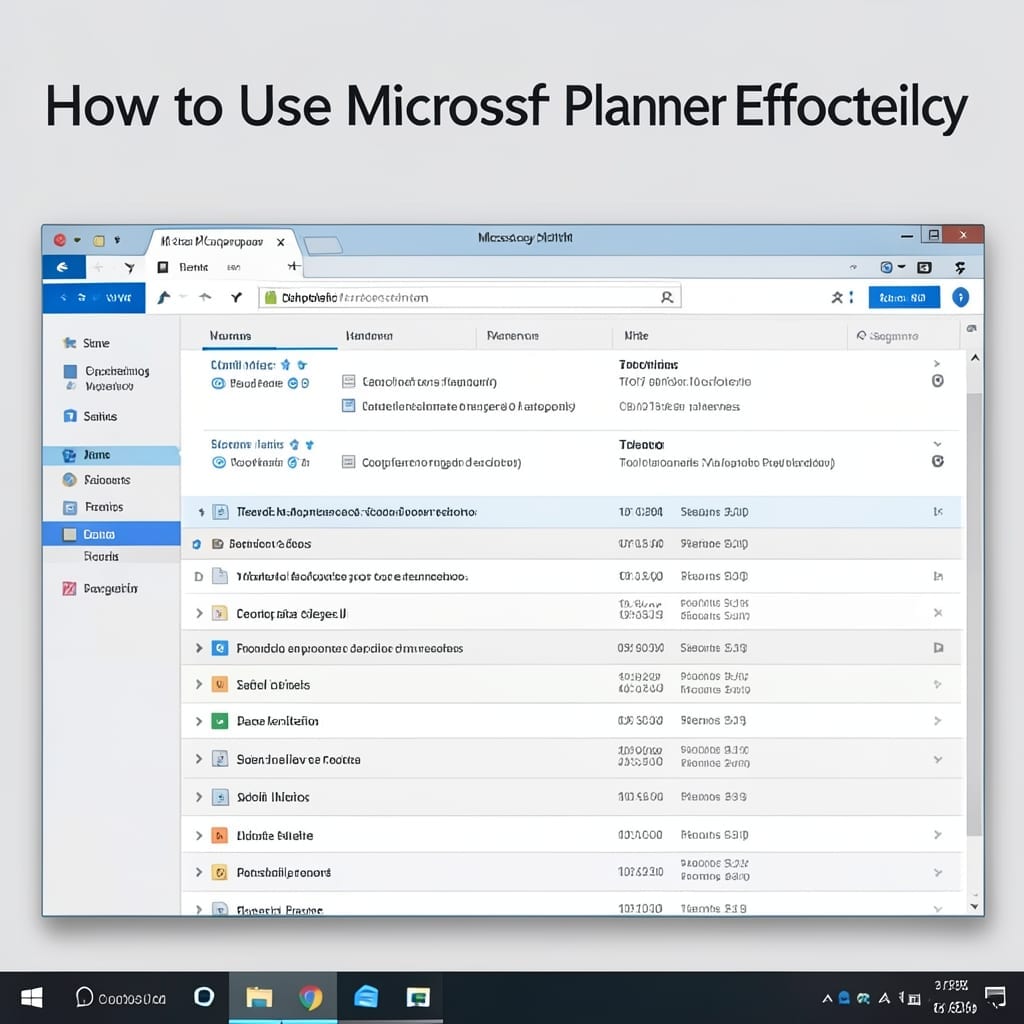Toggle the Cotuelloncaolrnate blue checkbox
This screenshot has height=1024, width=1024.
click(349, 406)
